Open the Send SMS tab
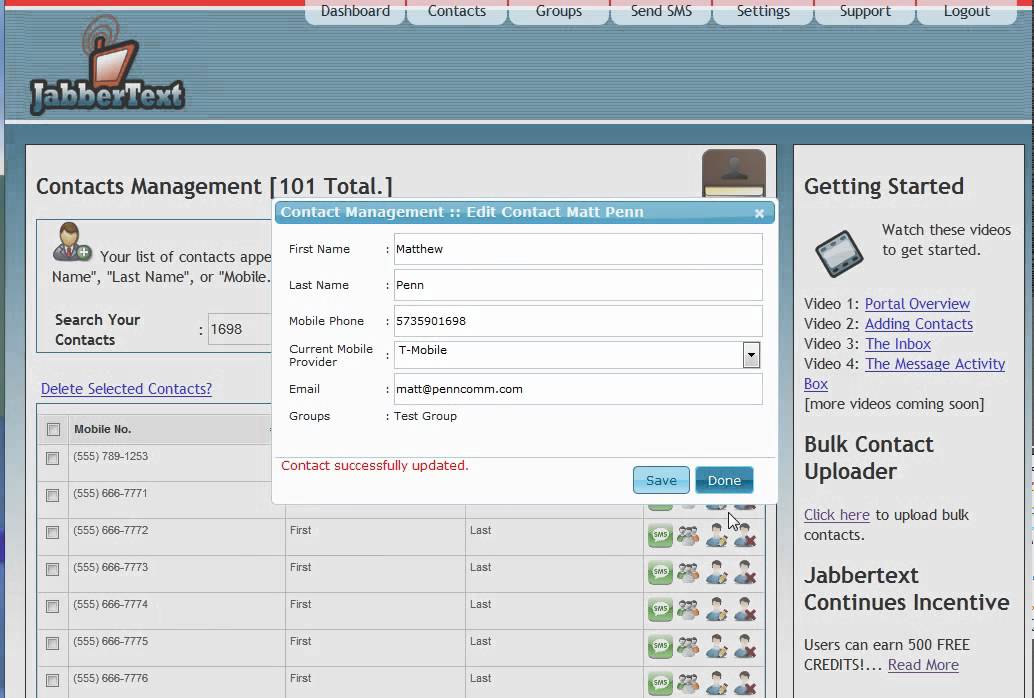Viewport: 1034px width, 698px height. [661, 11]
